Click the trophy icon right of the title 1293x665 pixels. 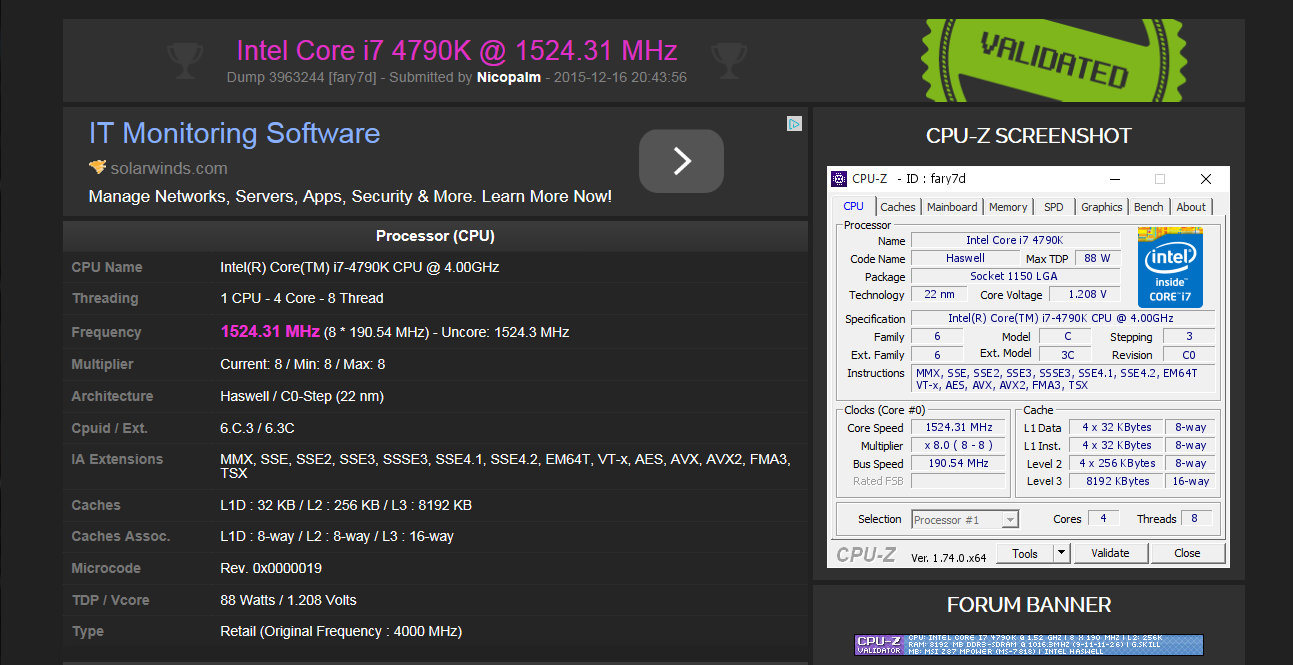tap(728, 59)
